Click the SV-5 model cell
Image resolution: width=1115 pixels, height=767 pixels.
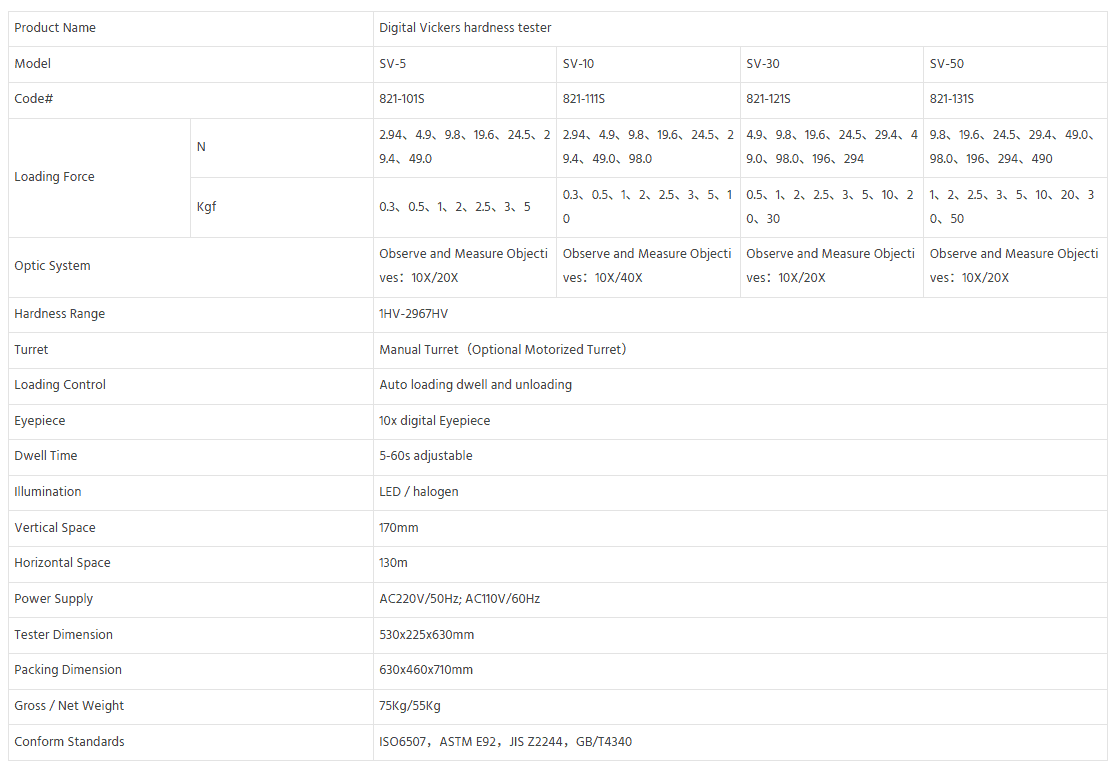[x=393, y=64]
